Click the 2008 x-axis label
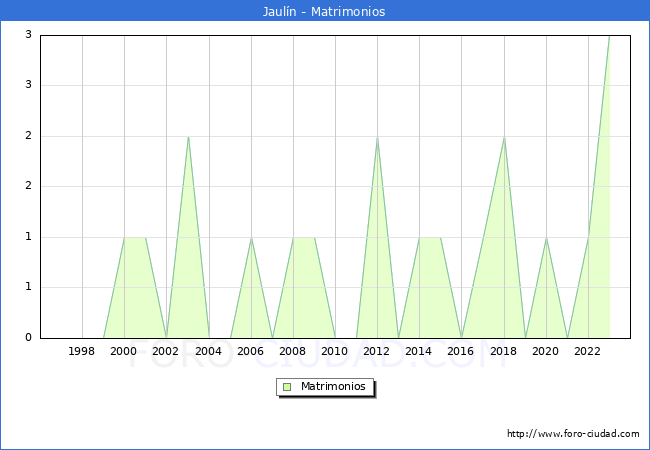 (x=292, y=351)
